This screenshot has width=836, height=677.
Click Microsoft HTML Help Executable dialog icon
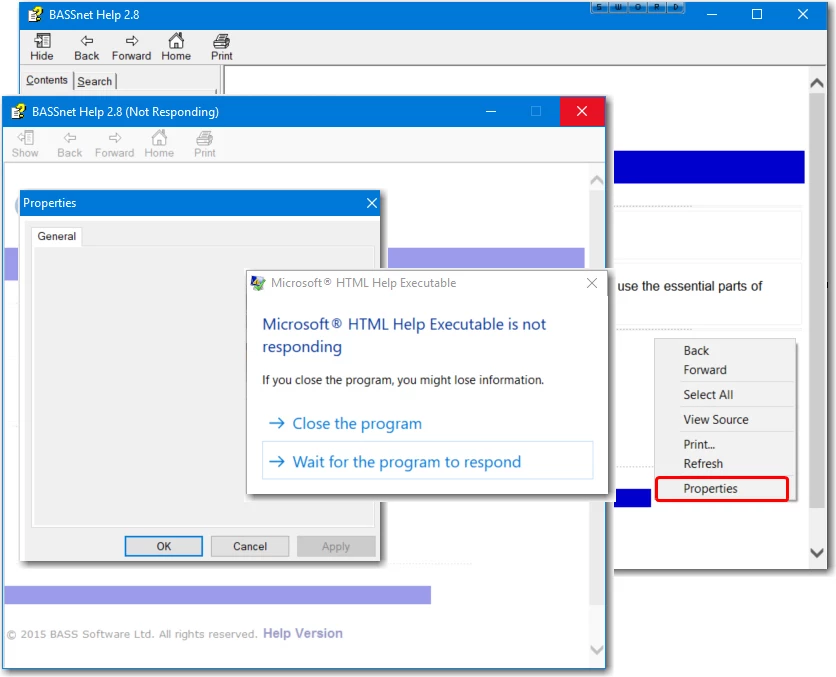(x=258, y=283)
